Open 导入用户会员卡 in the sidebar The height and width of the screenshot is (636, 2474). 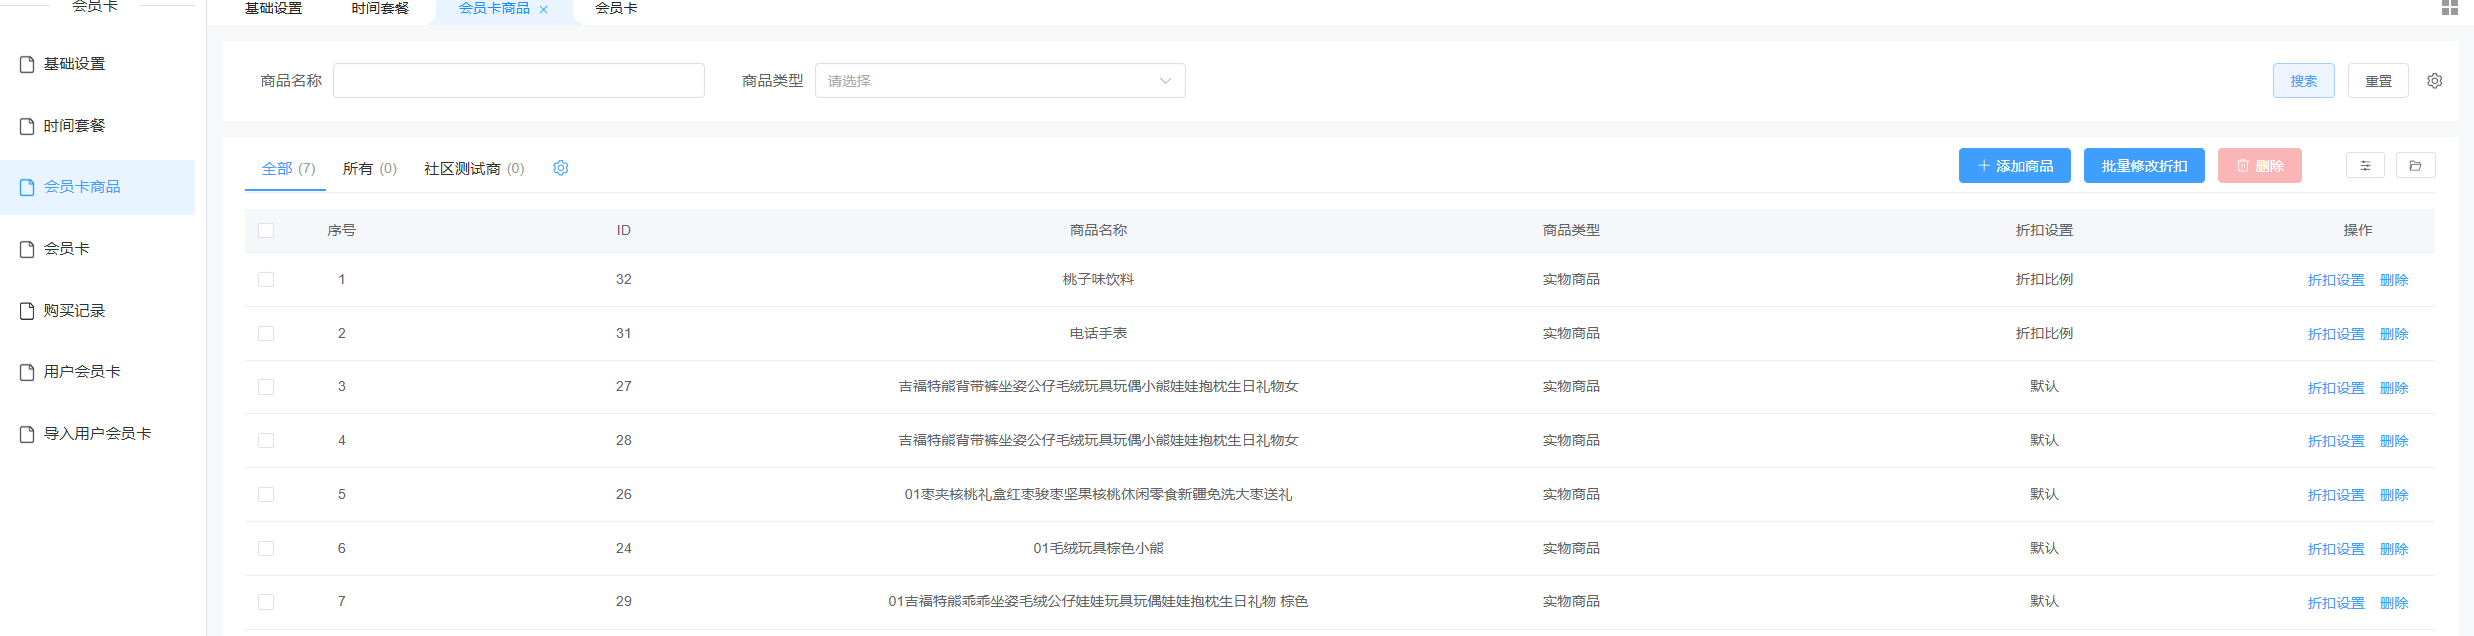click(97, 434)
